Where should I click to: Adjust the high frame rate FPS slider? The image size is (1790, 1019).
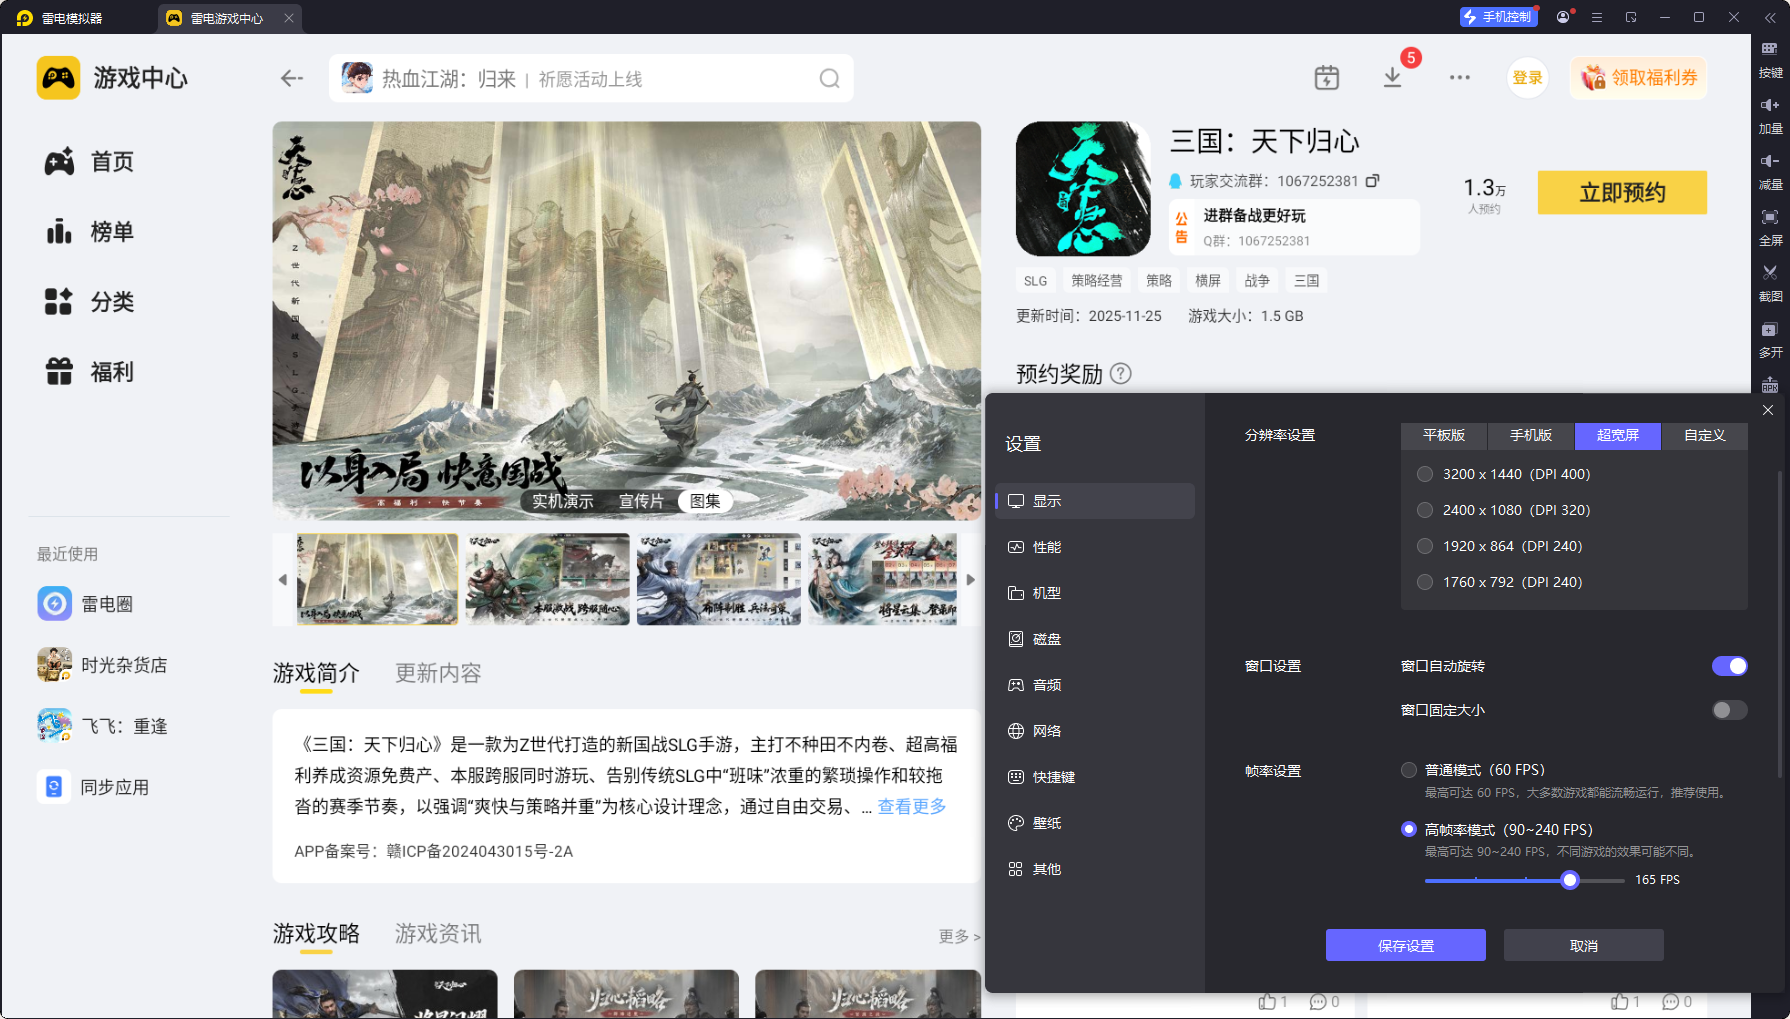click(1570, 880)
